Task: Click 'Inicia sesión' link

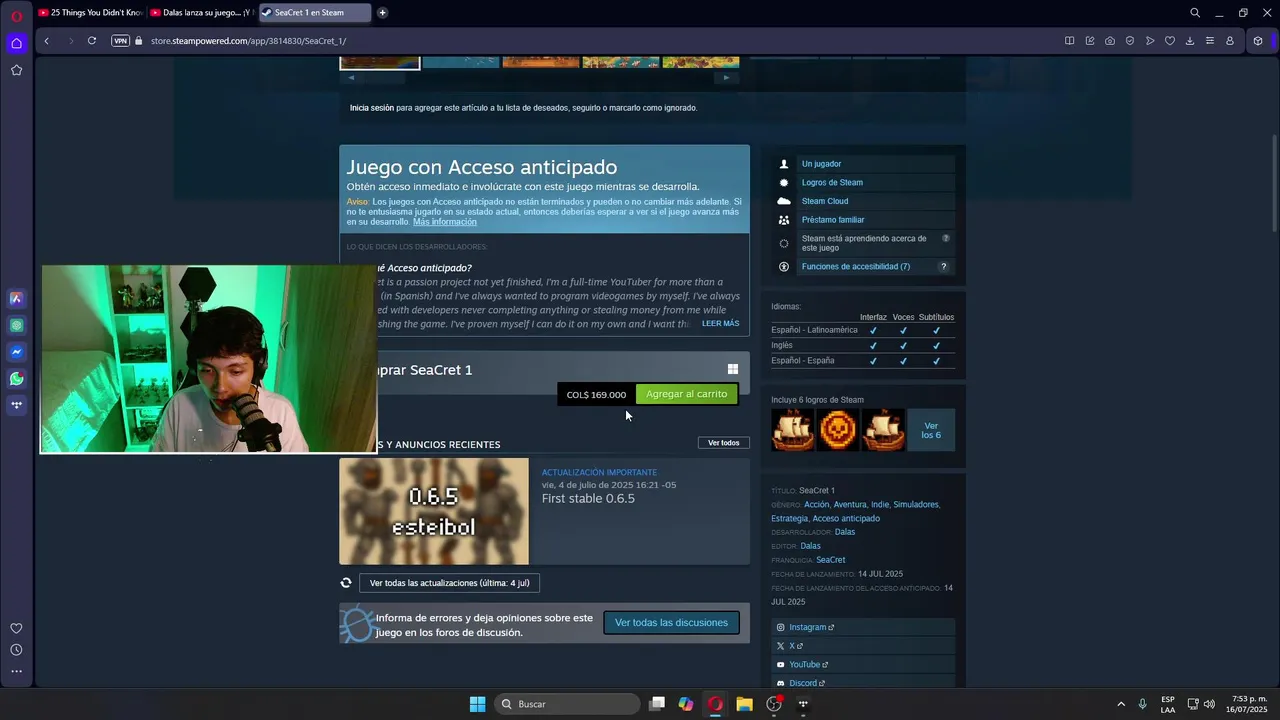Action: (371, 108)
